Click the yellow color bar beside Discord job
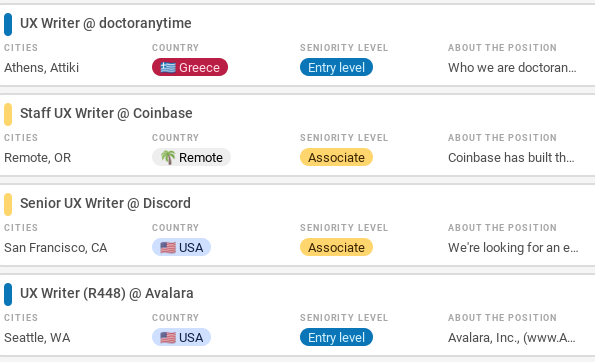This screenshot has height=362, width=595. 8,204
